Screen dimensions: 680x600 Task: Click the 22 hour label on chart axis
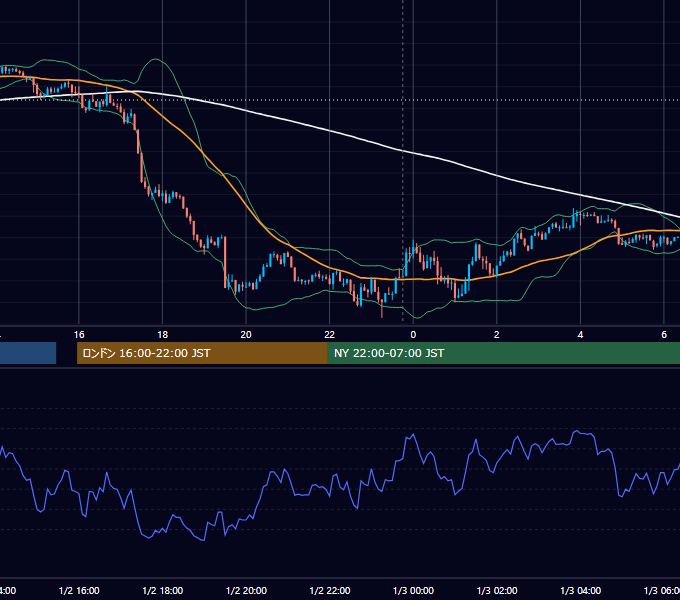(x=330, y=335)
